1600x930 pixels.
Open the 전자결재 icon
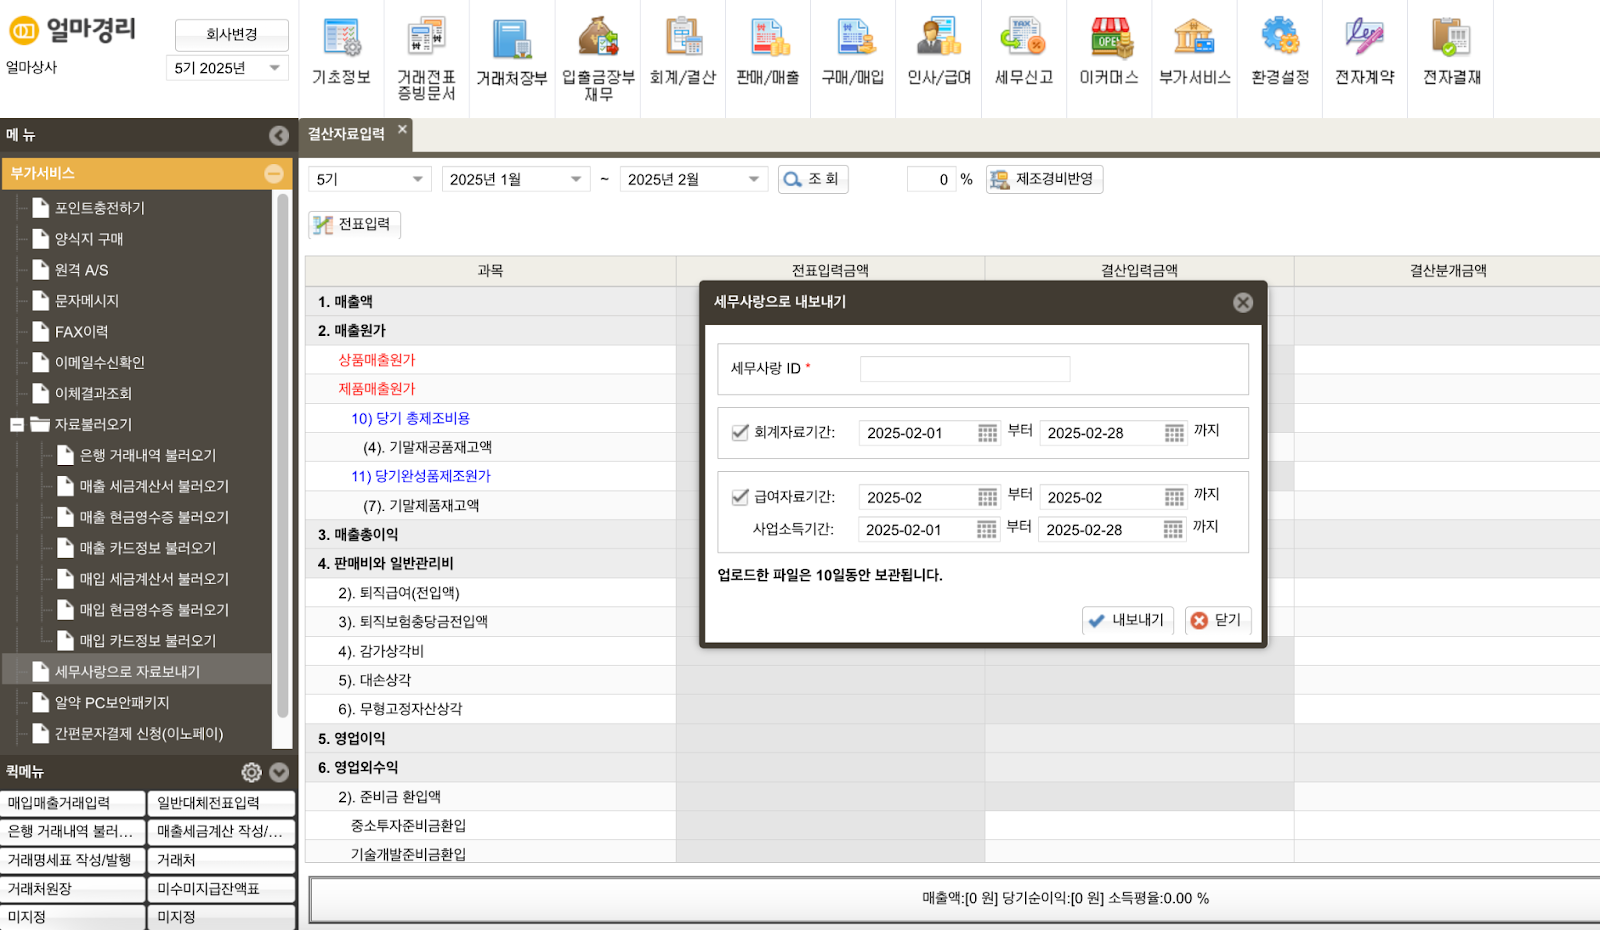[x=1451, y=51]
